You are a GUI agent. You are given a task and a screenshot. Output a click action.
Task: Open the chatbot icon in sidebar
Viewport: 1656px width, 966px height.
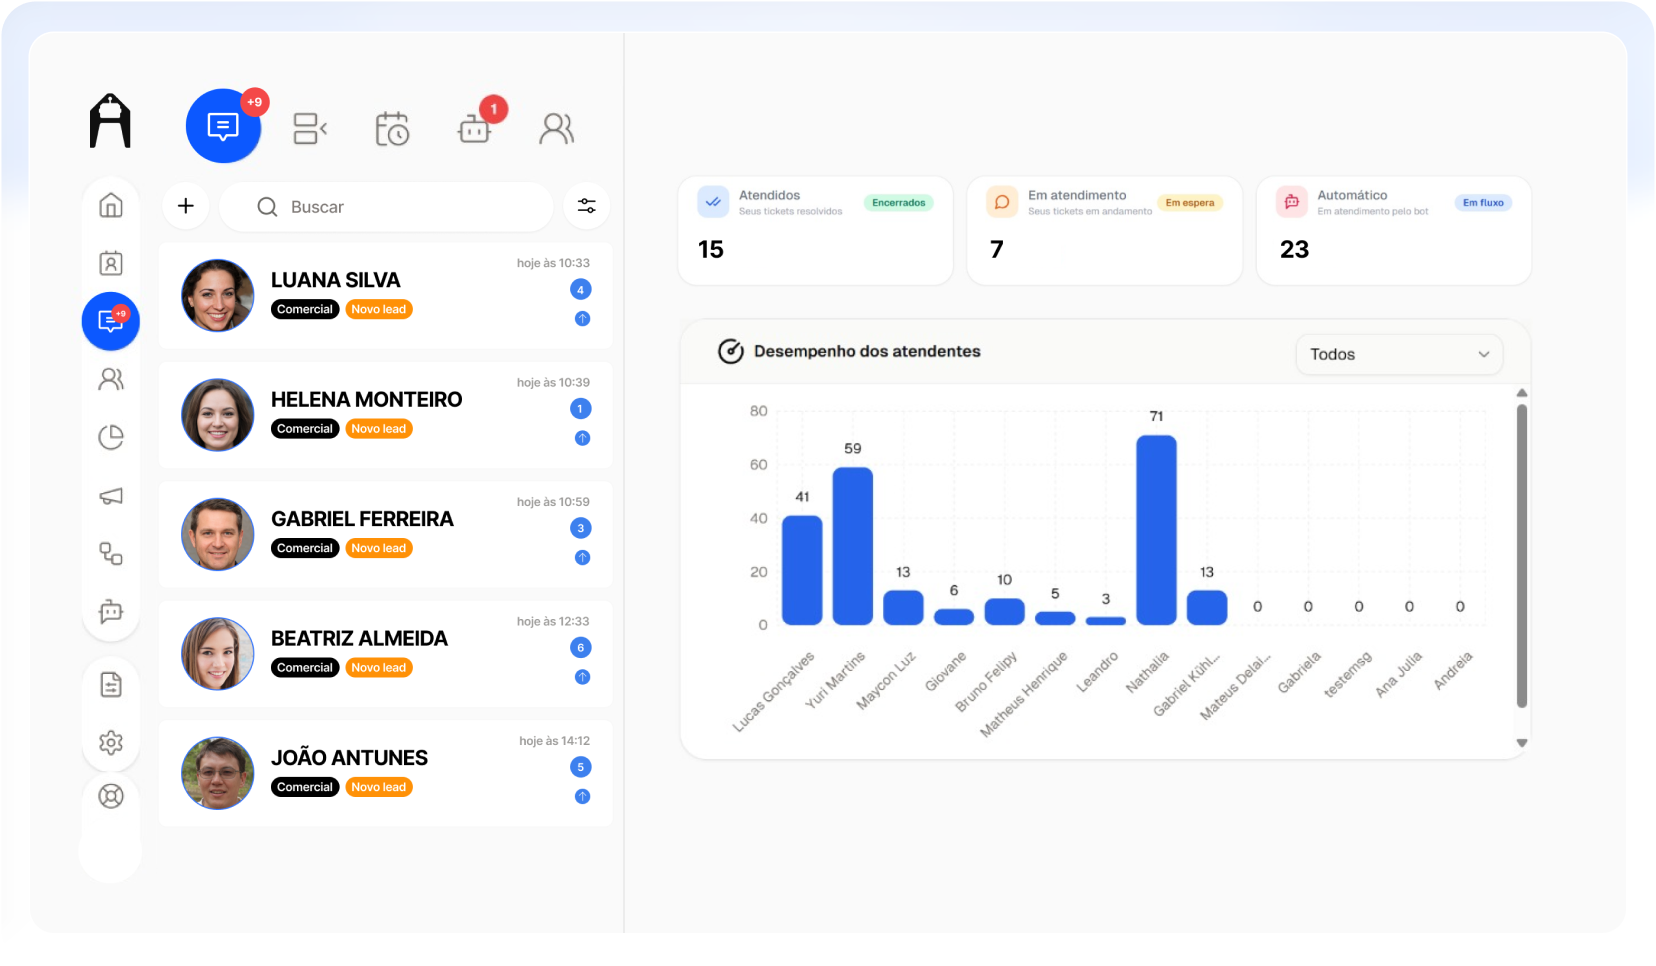(111, 611)
